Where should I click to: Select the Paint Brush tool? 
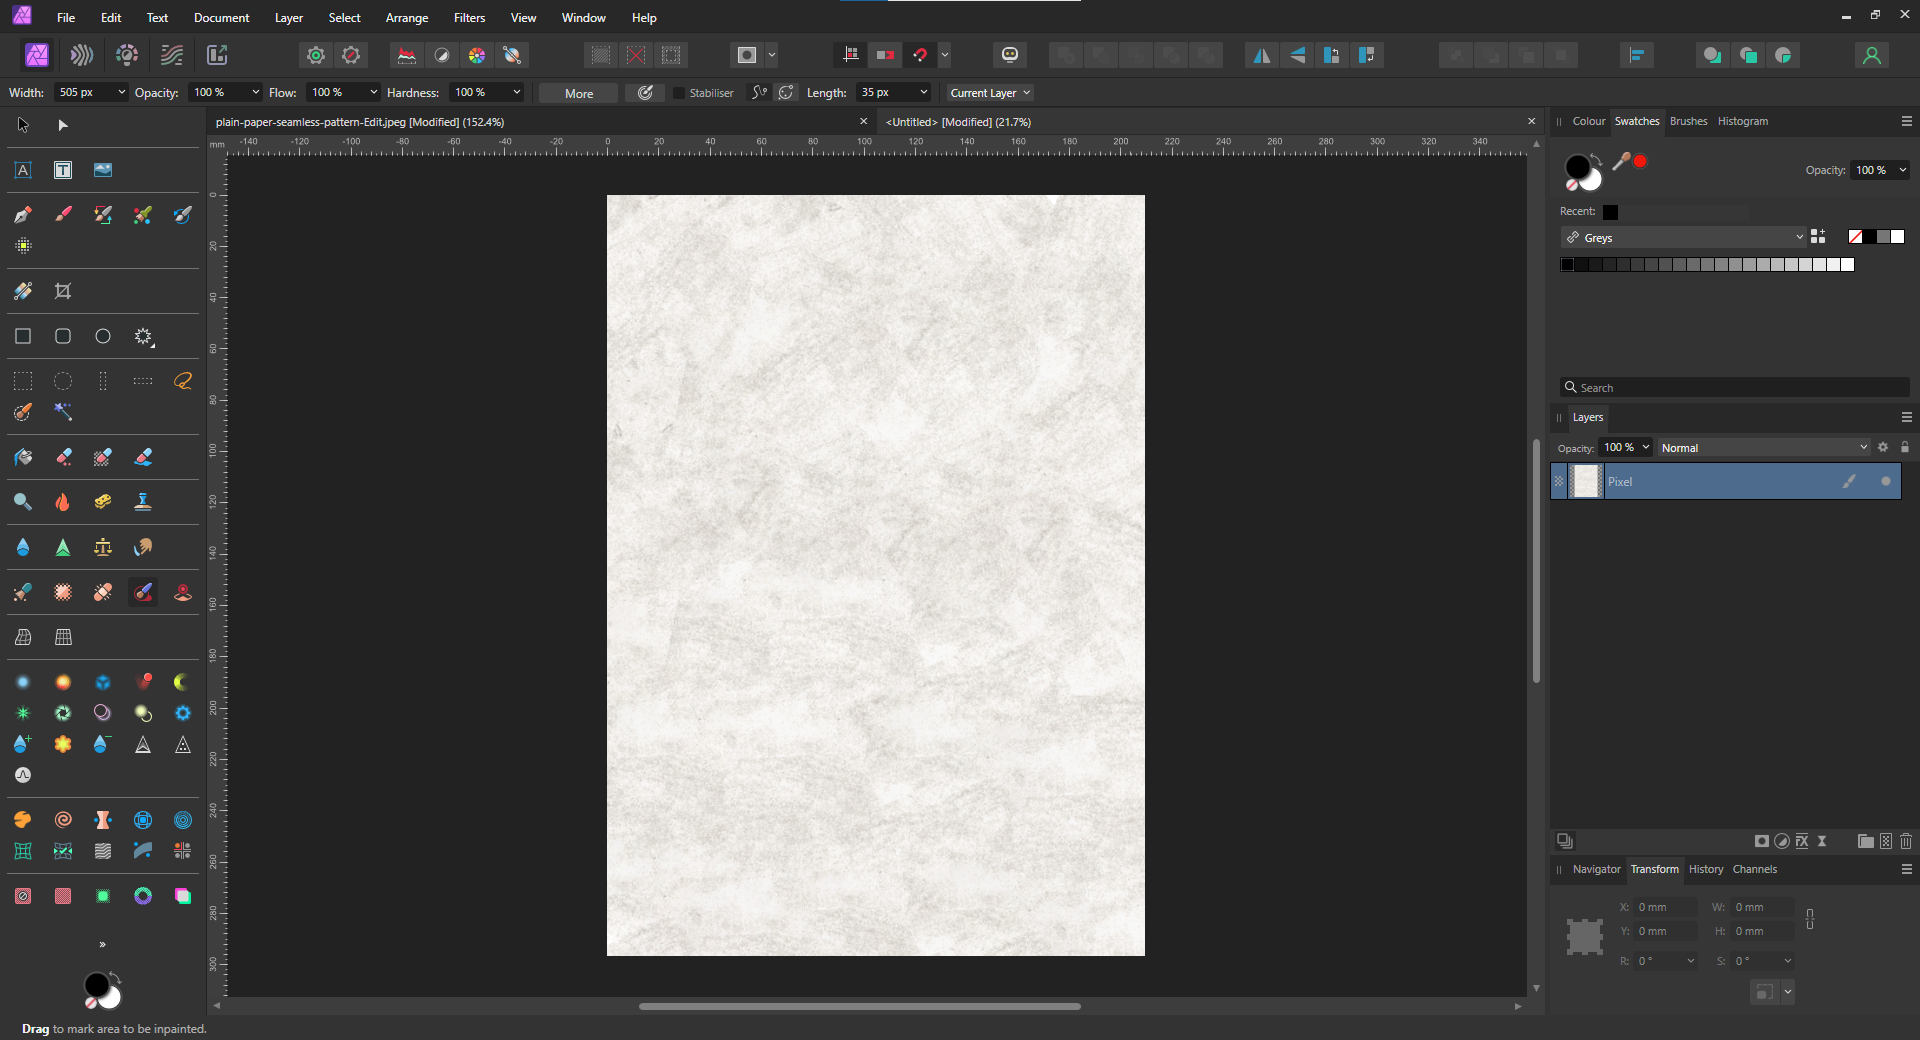[x=63, y=215]
